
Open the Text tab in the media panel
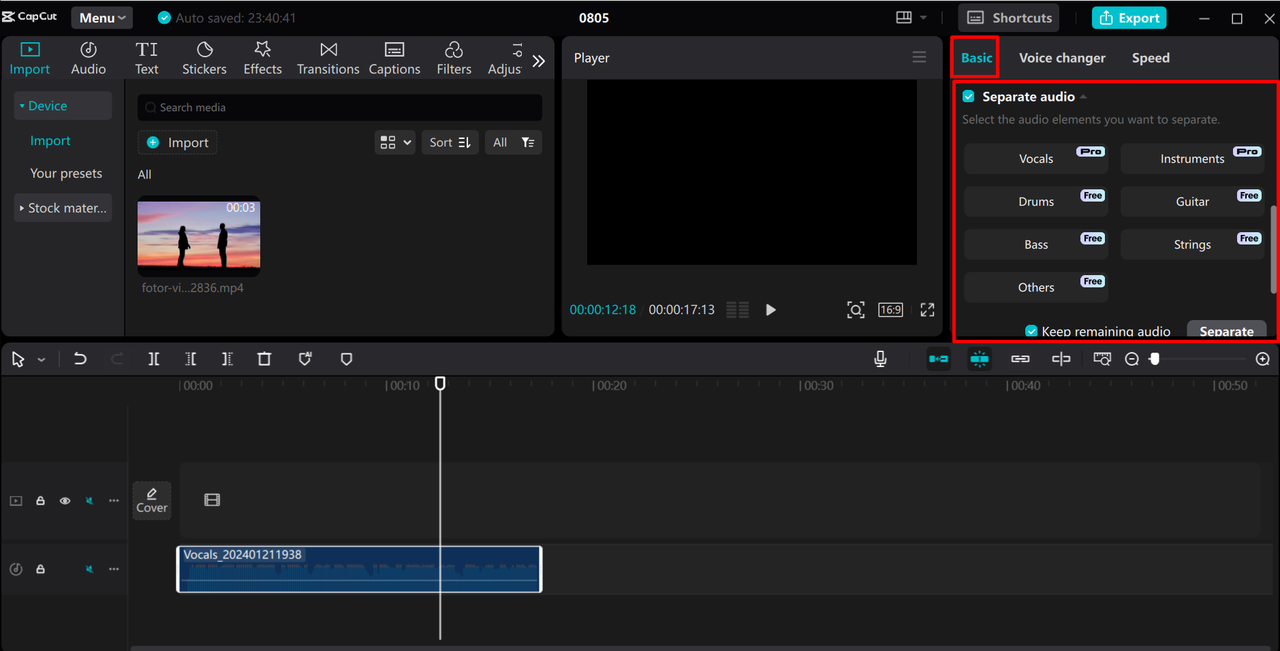(x=147, y=58)
